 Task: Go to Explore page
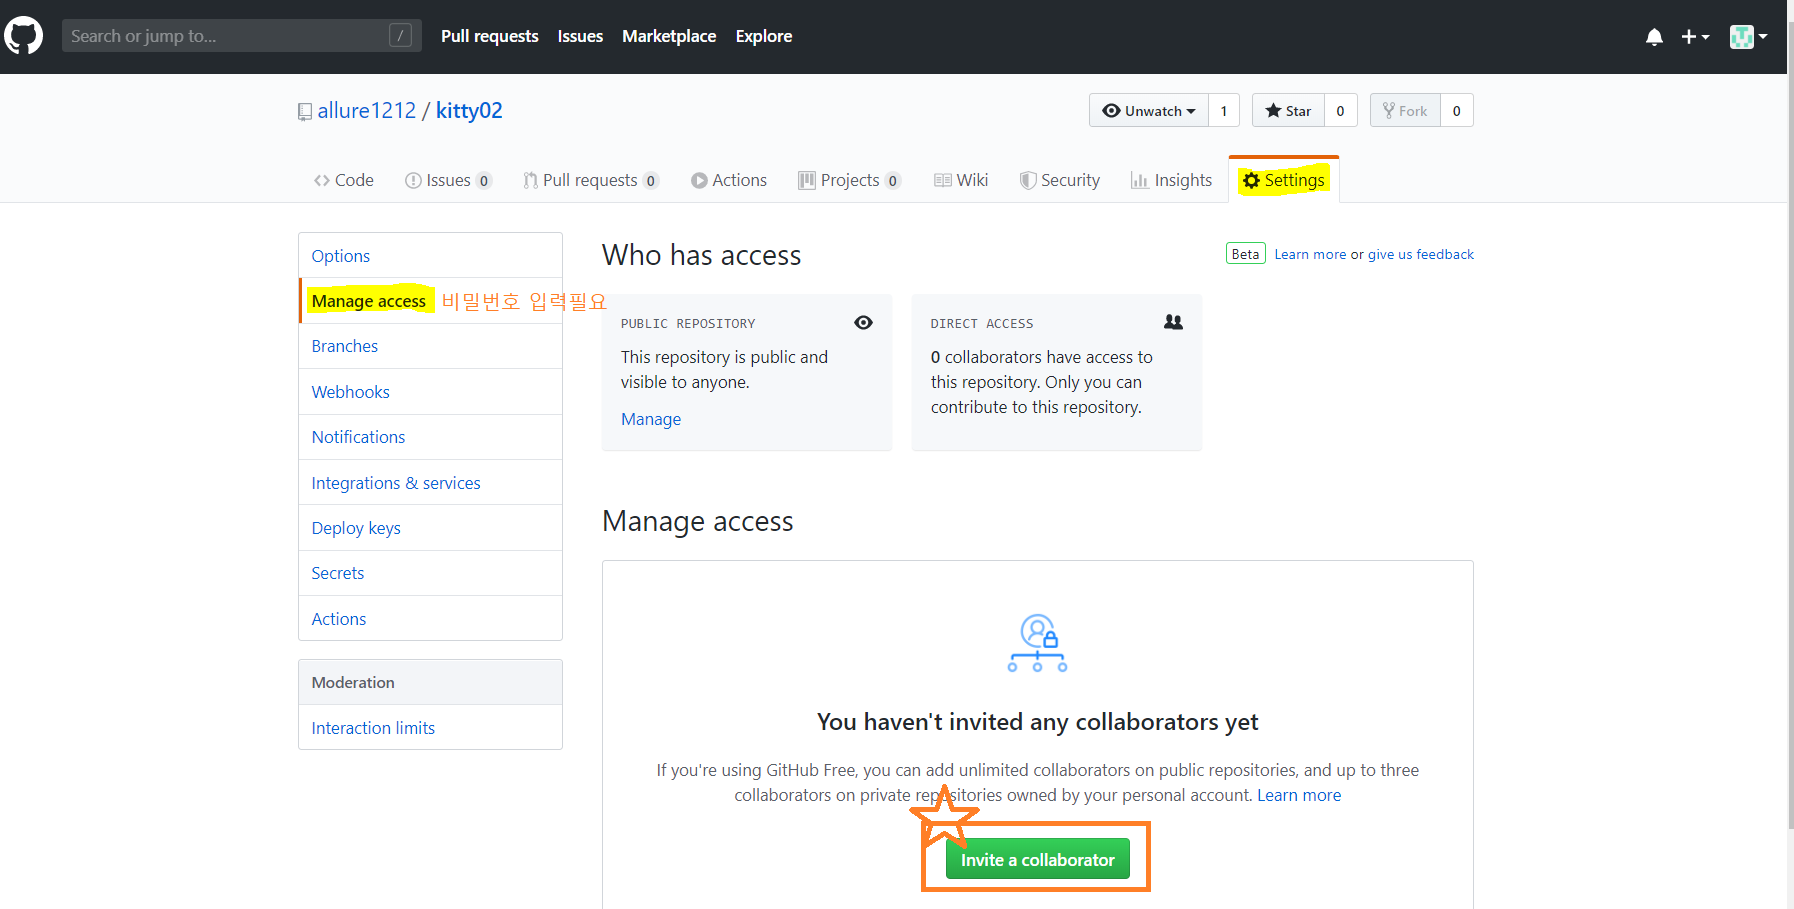764,36
